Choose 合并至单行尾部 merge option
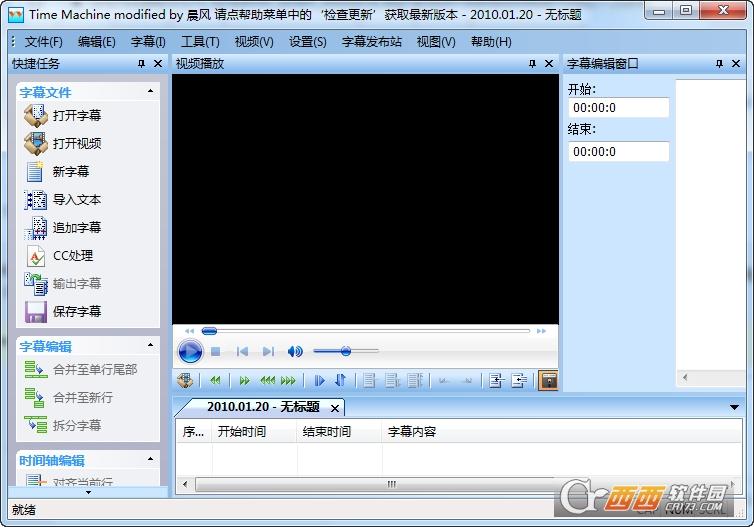This screenshot has width=754, height=527. tap(81, 369)
